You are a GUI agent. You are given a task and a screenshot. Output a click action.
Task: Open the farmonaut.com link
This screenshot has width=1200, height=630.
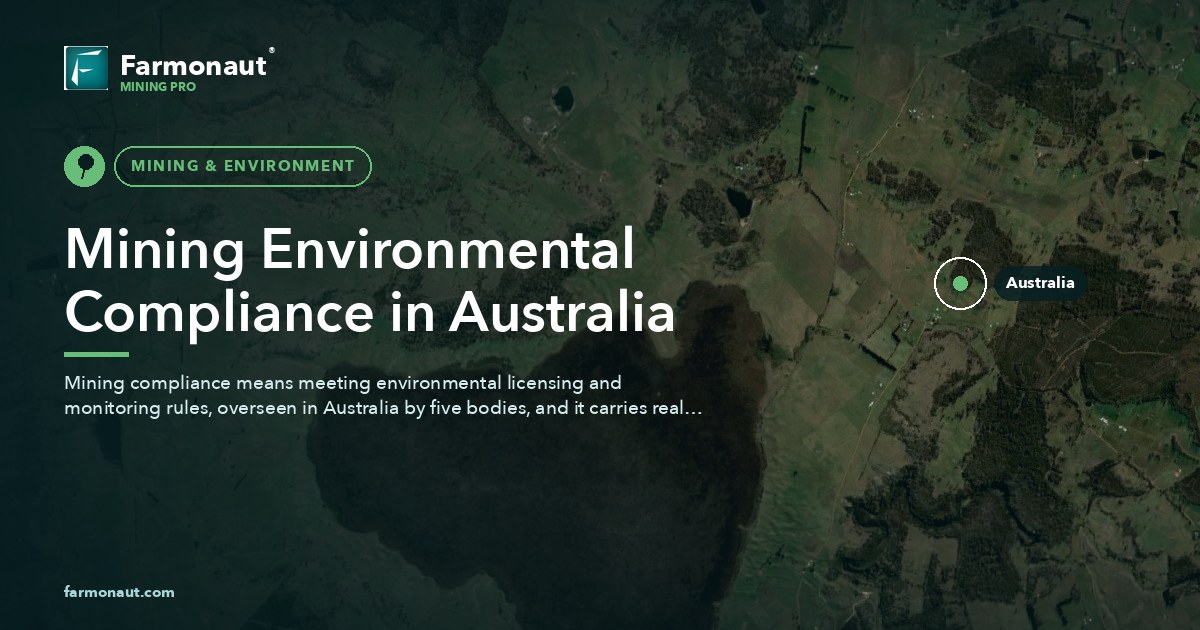119,592
